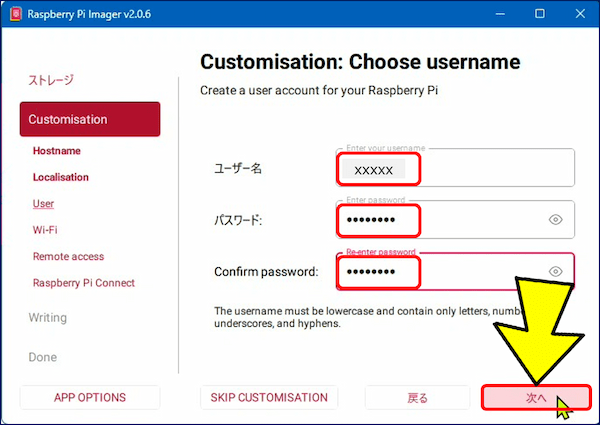Minimize the Raspberry Pi Imager window
This screenshot has width=600, height=425.
(500, 14)
